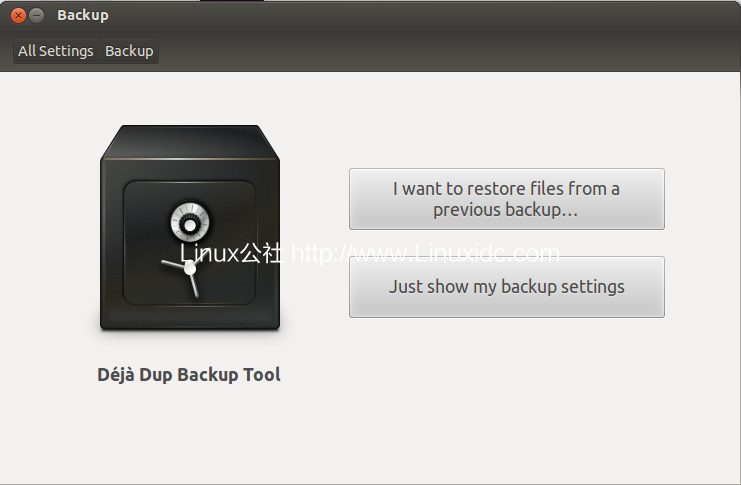Screen dimensions: 741x485
Task: Choose to restore files from a previous backup
Action: [x=506, y=199]
